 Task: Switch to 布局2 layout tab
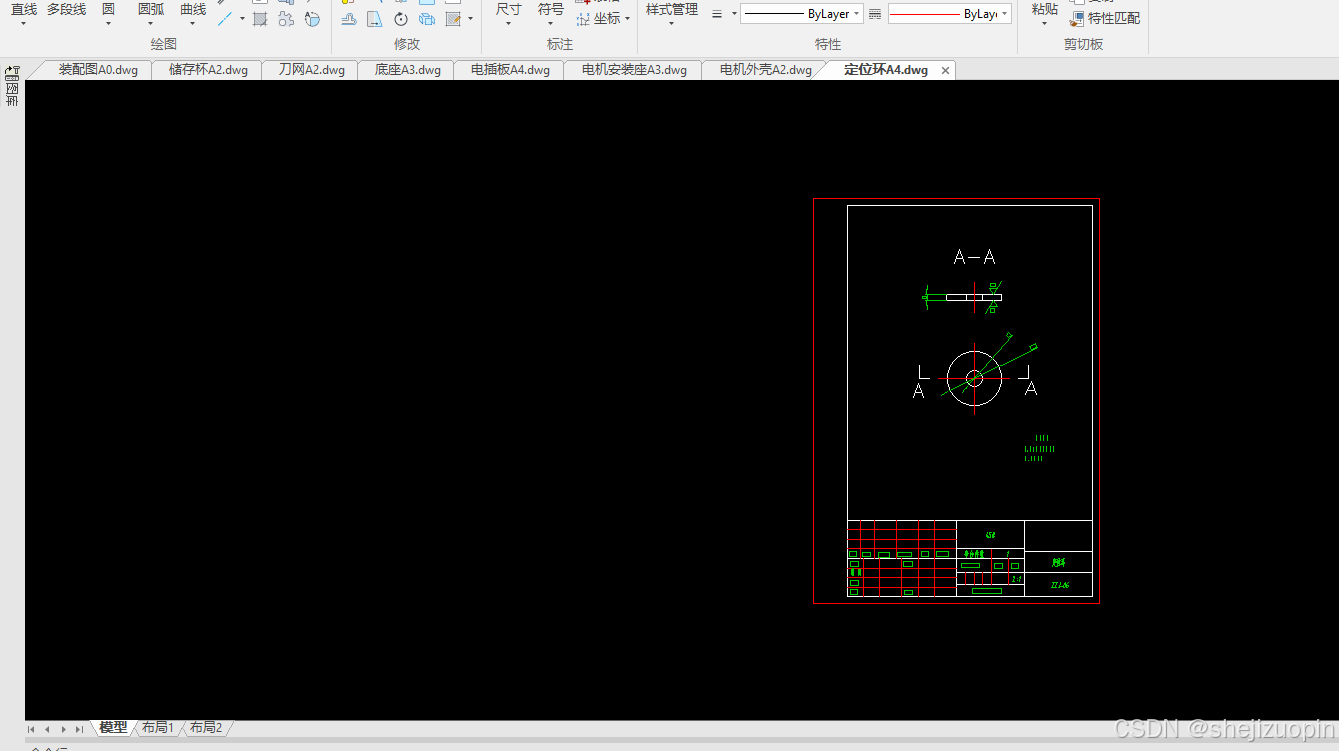click(206, 728)
